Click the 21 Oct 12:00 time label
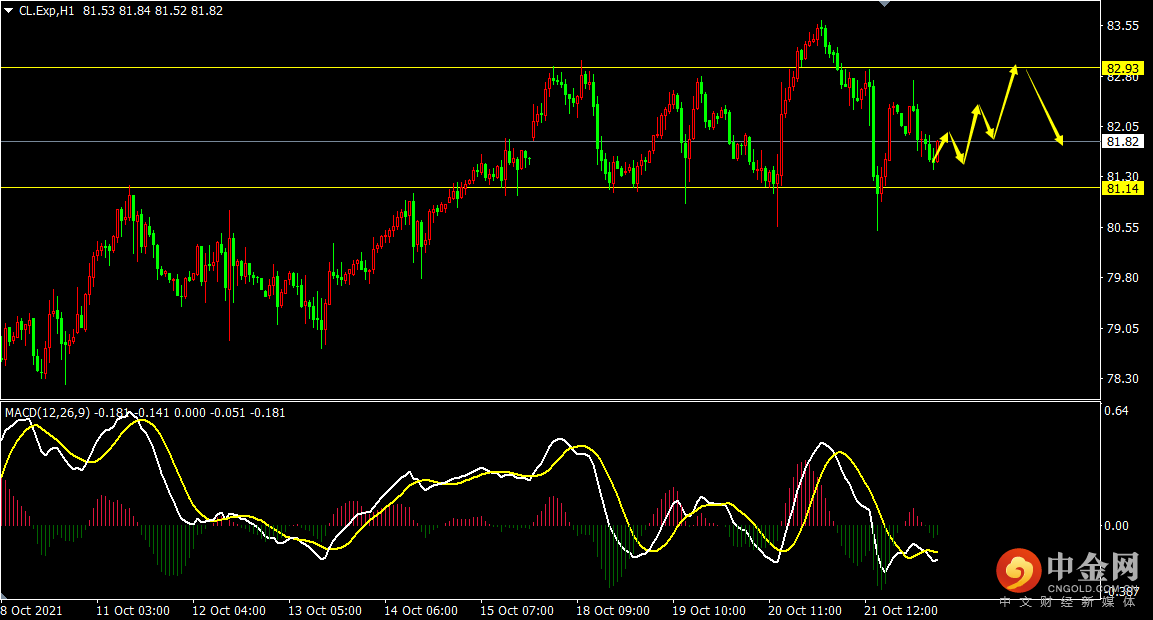1153x620 pixels. 901,610
